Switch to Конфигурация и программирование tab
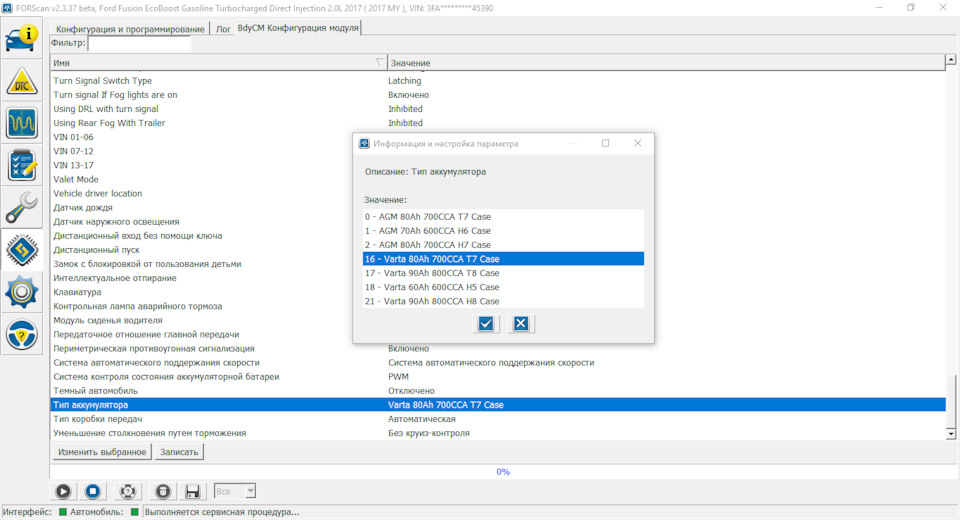Image resolution: width=960 pixels, height=520 pixels. (130, 29)
